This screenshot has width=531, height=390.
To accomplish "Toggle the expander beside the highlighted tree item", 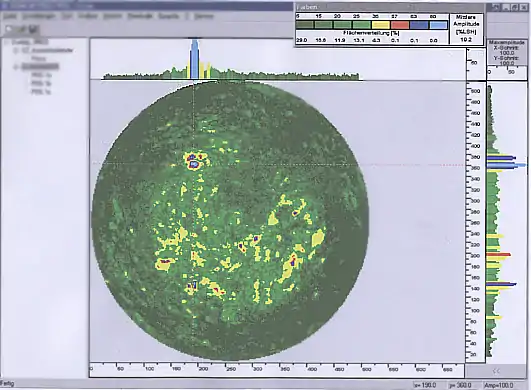I will 16,67.
